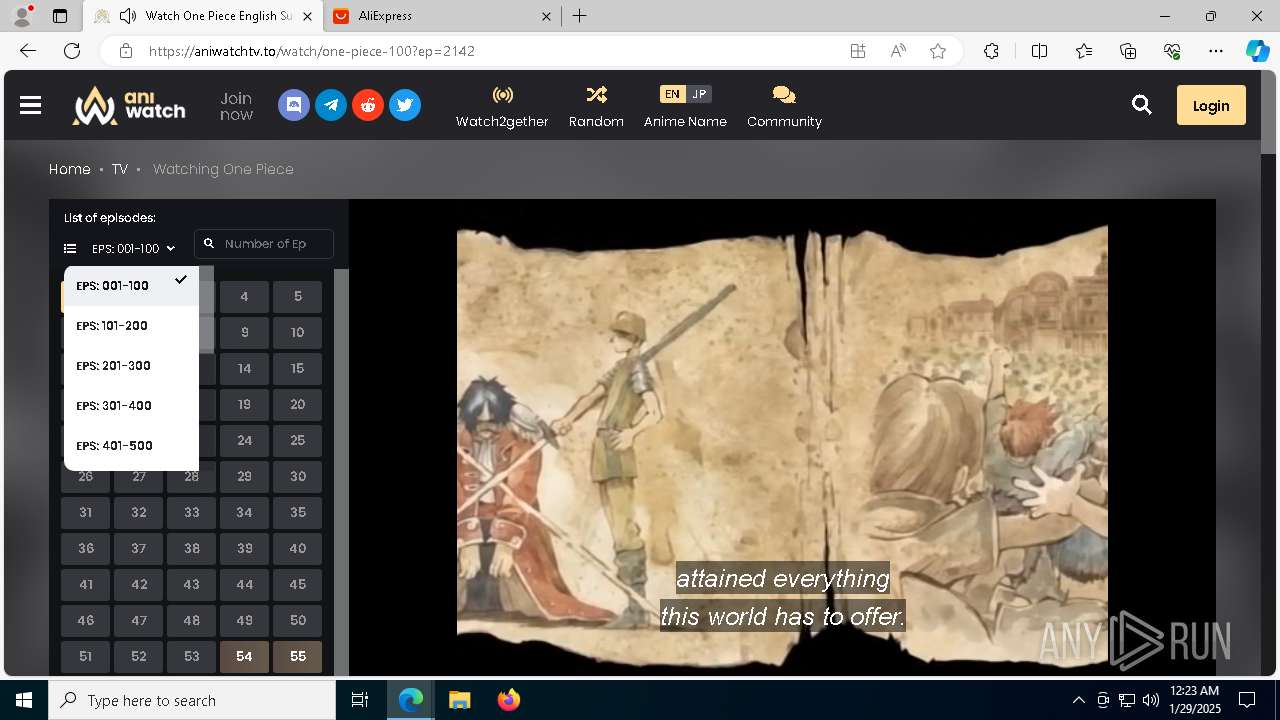Open episode 5
The width and height of the screenshot is (1280, 720).
pyautogui.click(x=297, y=297)
